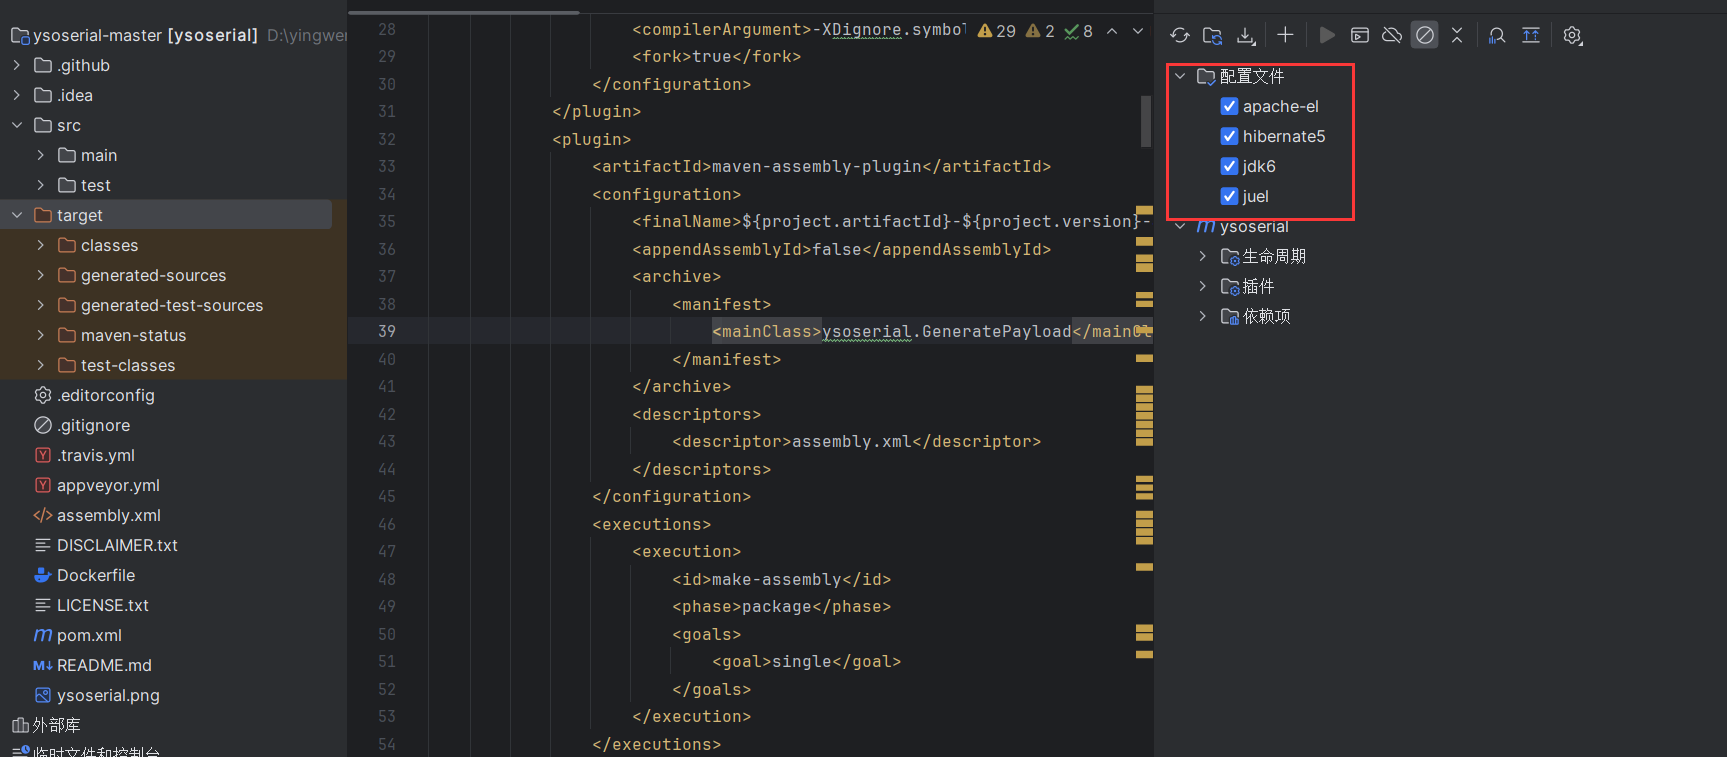The height and width of the screenshot is (757, 1727).
Task: Uncheck the apache-el profile checkbox
Action: coord(1230,106)
